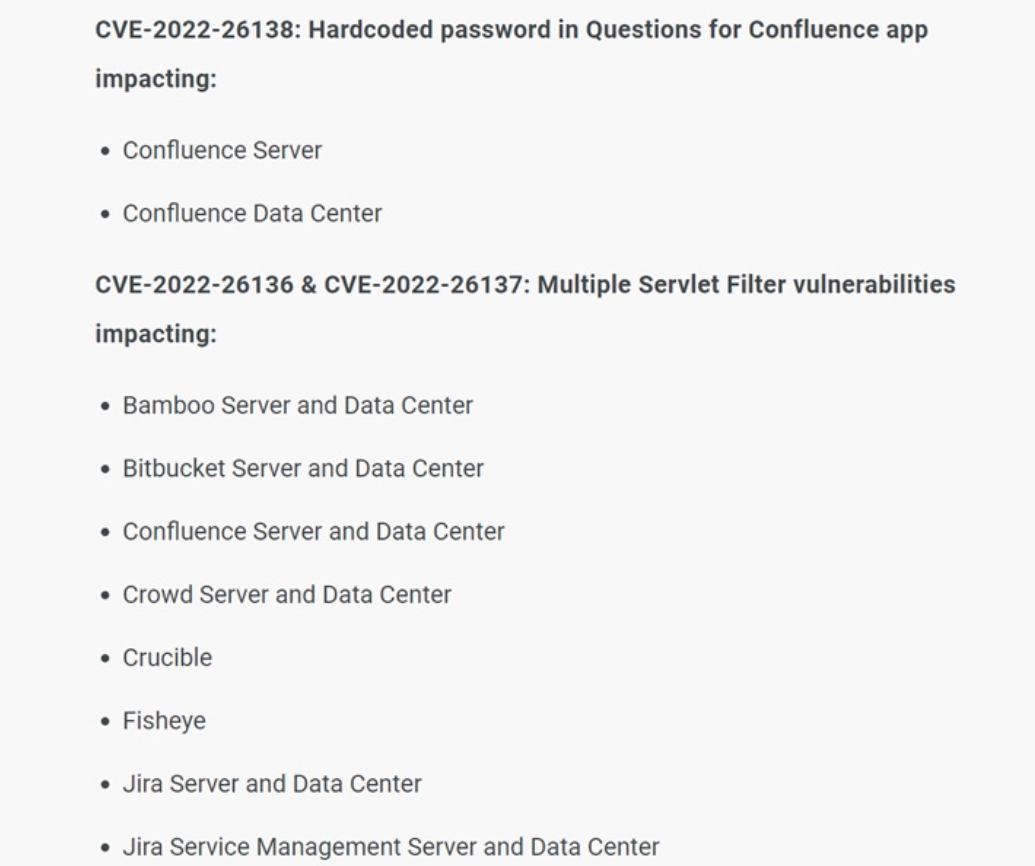Select "Bamboo Server and Data Center" item
Screen dimensions: 1035x866
(x=298, y=406)
